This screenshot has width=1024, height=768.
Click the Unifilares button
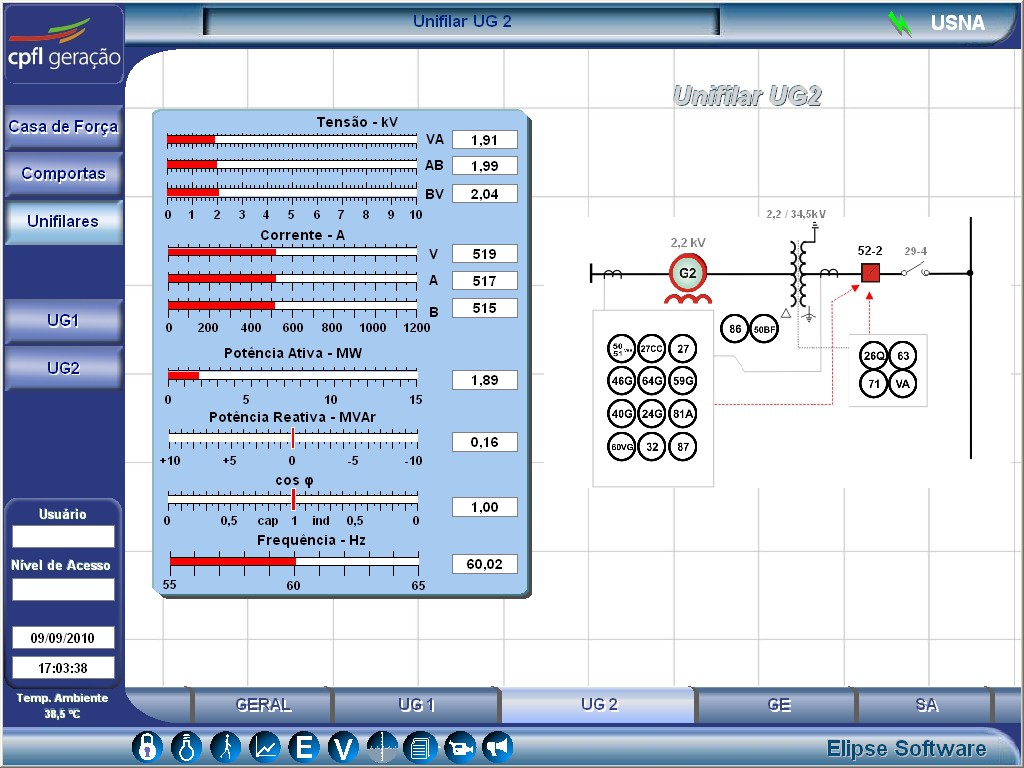pos(63,221)
